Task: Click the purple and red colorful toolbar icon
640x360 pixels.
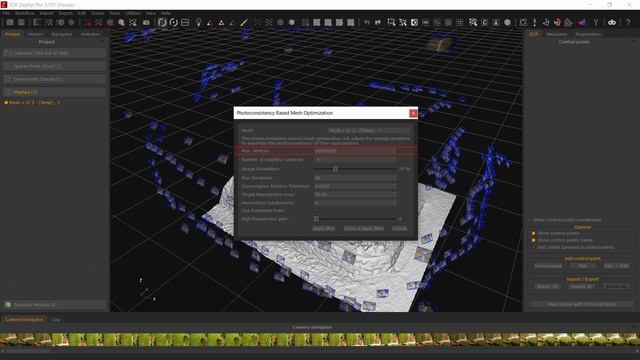Action: coord(582,22)
